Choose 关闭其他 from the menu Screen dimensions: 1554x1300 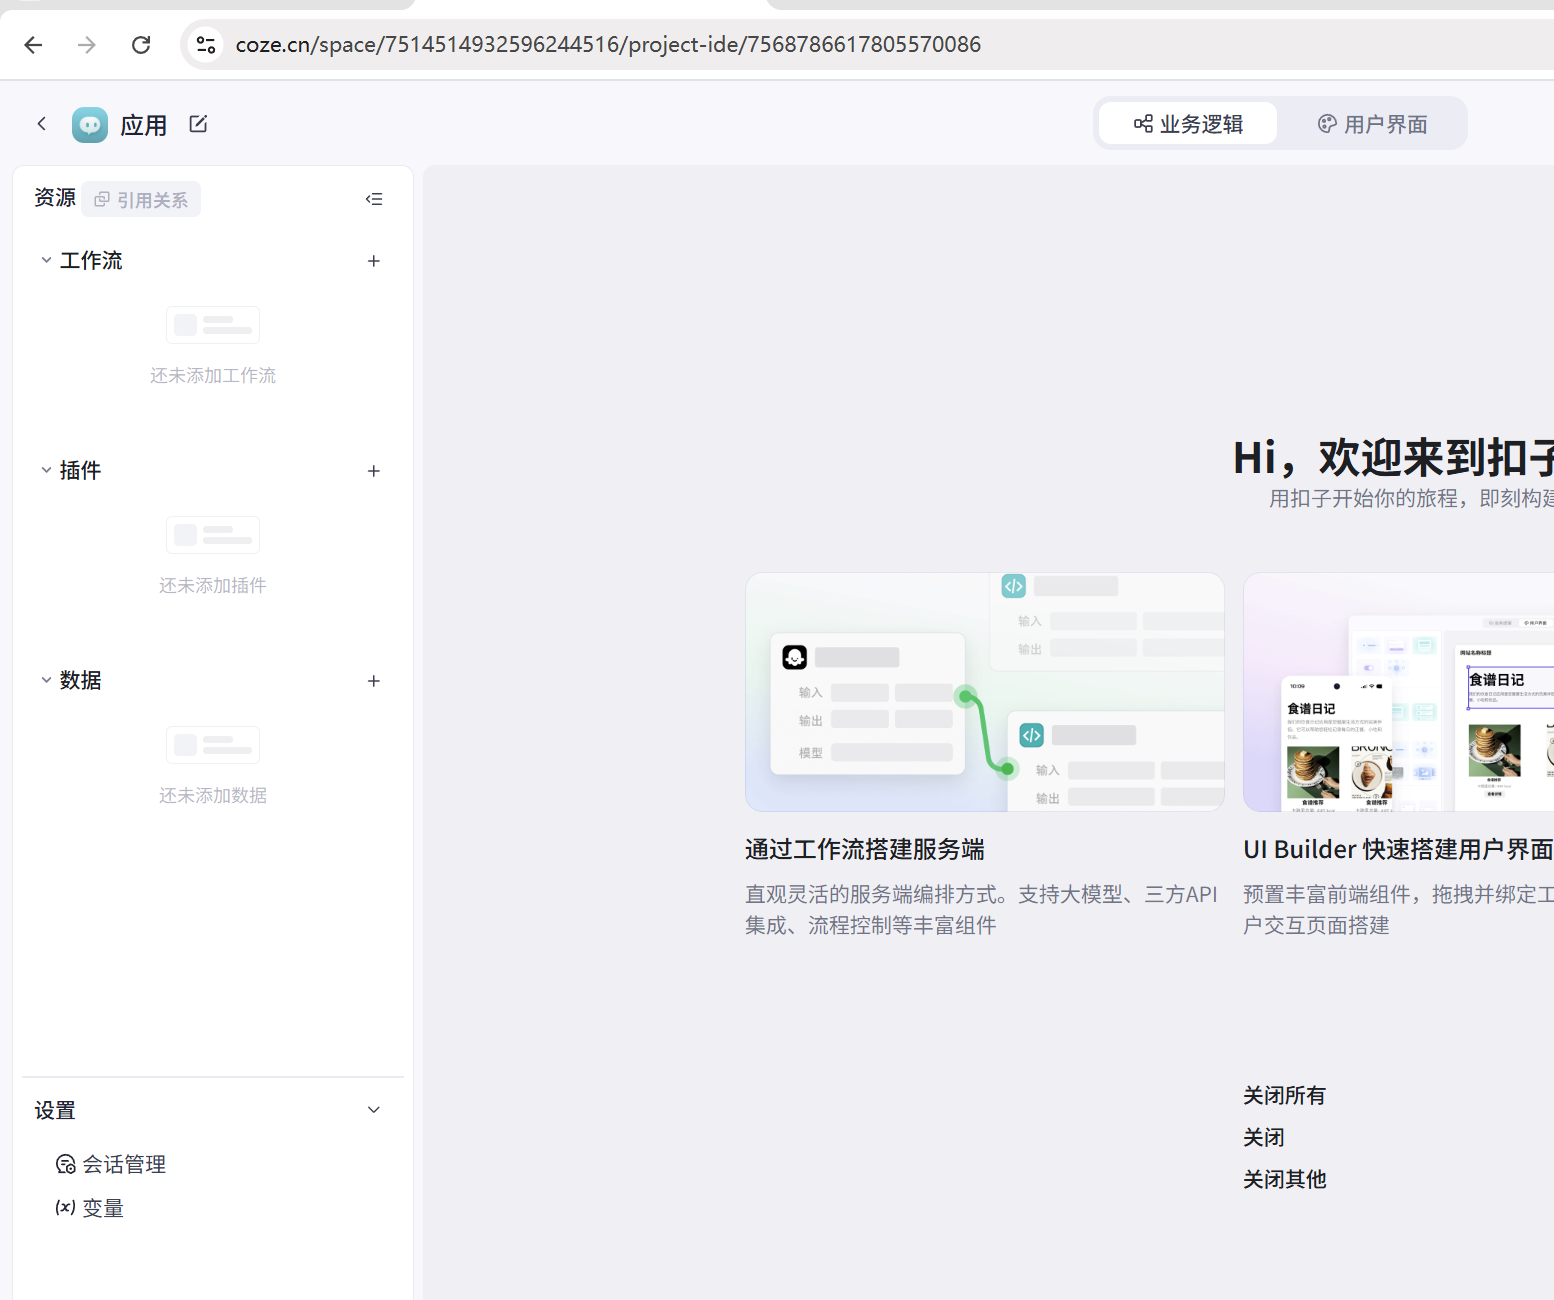coord(1284,1179)
